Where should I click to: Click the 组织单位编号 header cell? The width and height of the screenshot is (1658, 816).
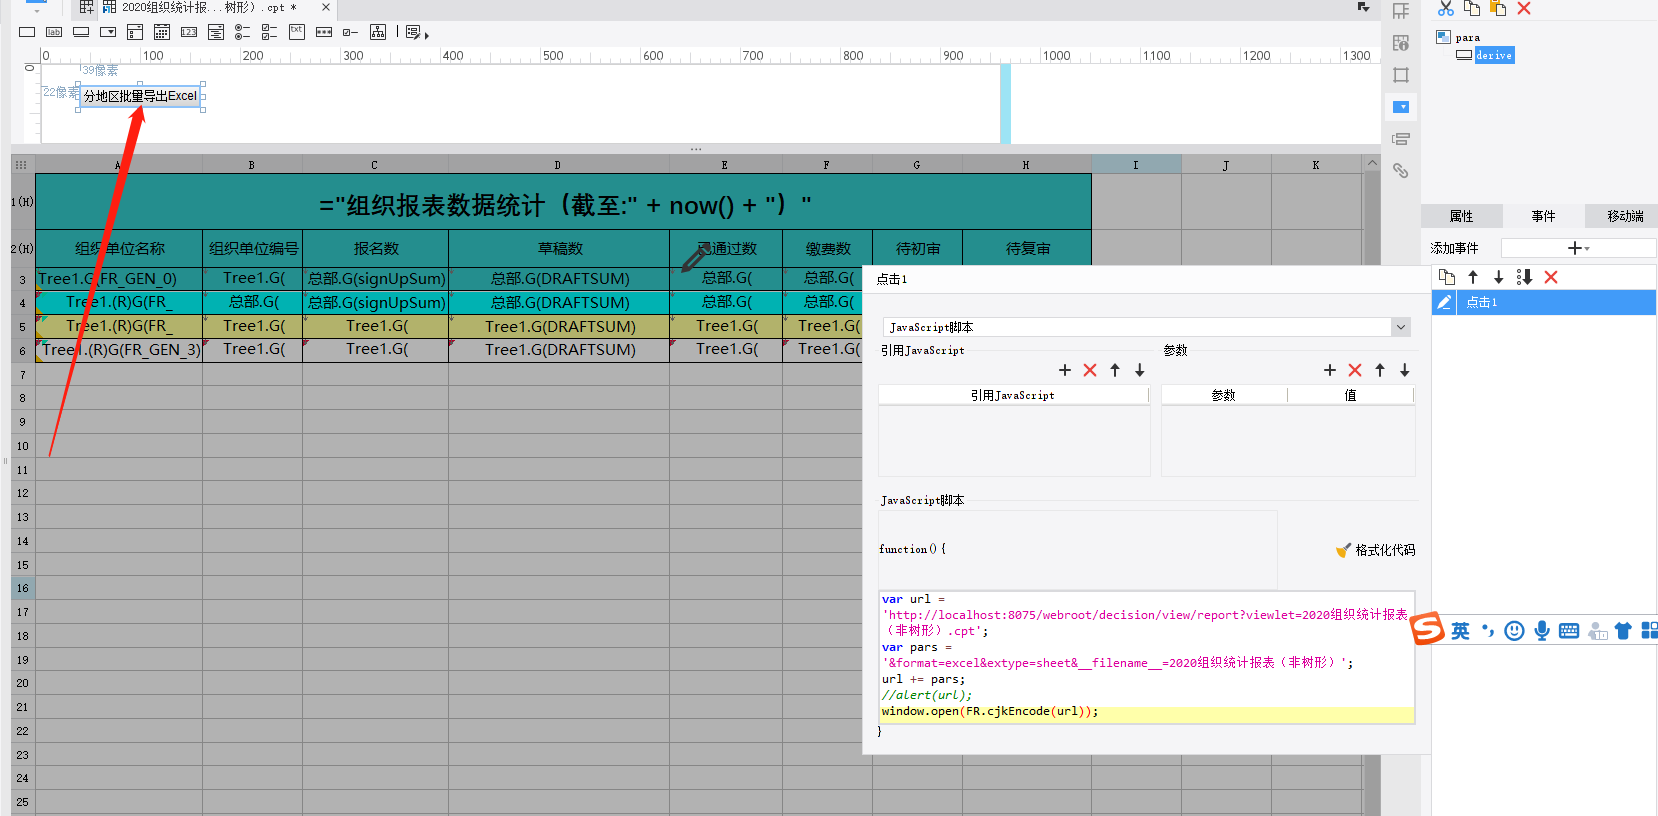(253, 248)
